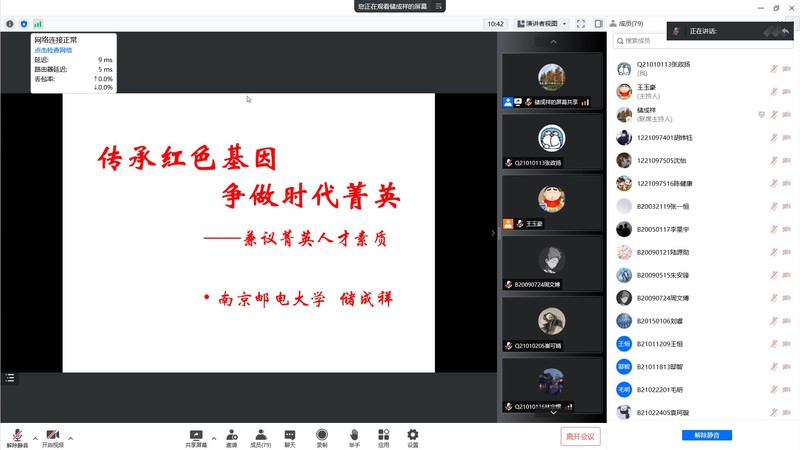Click microphone icon on member B21022201's row
The height and width of the screenshot is (450, 800).
(774, 390)
